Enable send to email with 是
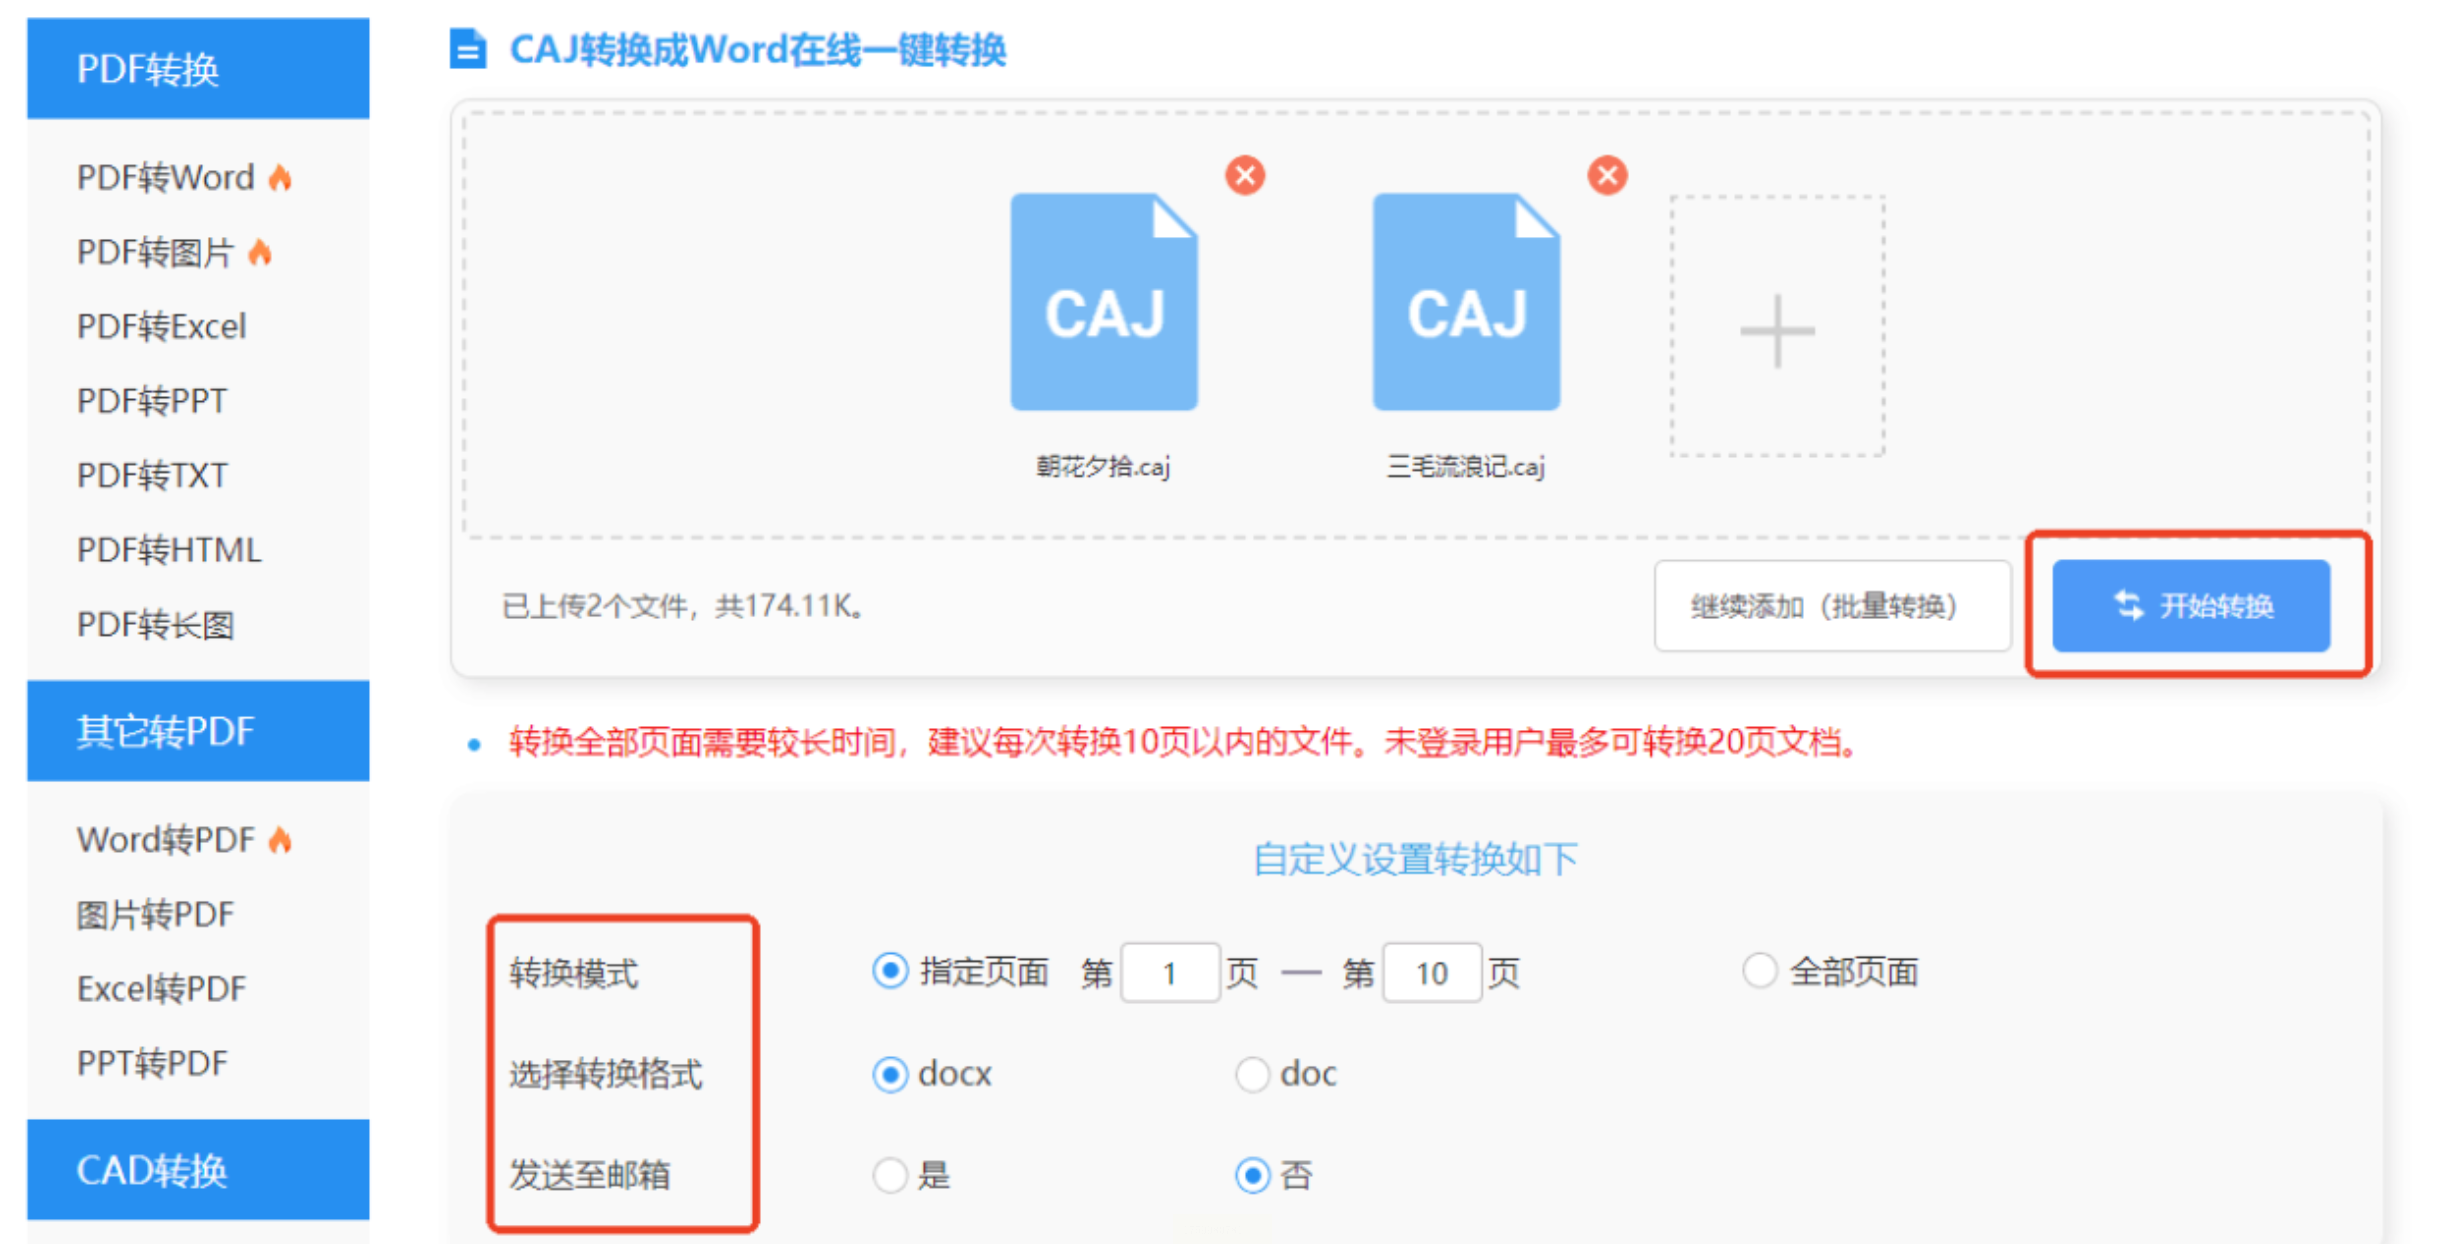 pos(889,1175)
